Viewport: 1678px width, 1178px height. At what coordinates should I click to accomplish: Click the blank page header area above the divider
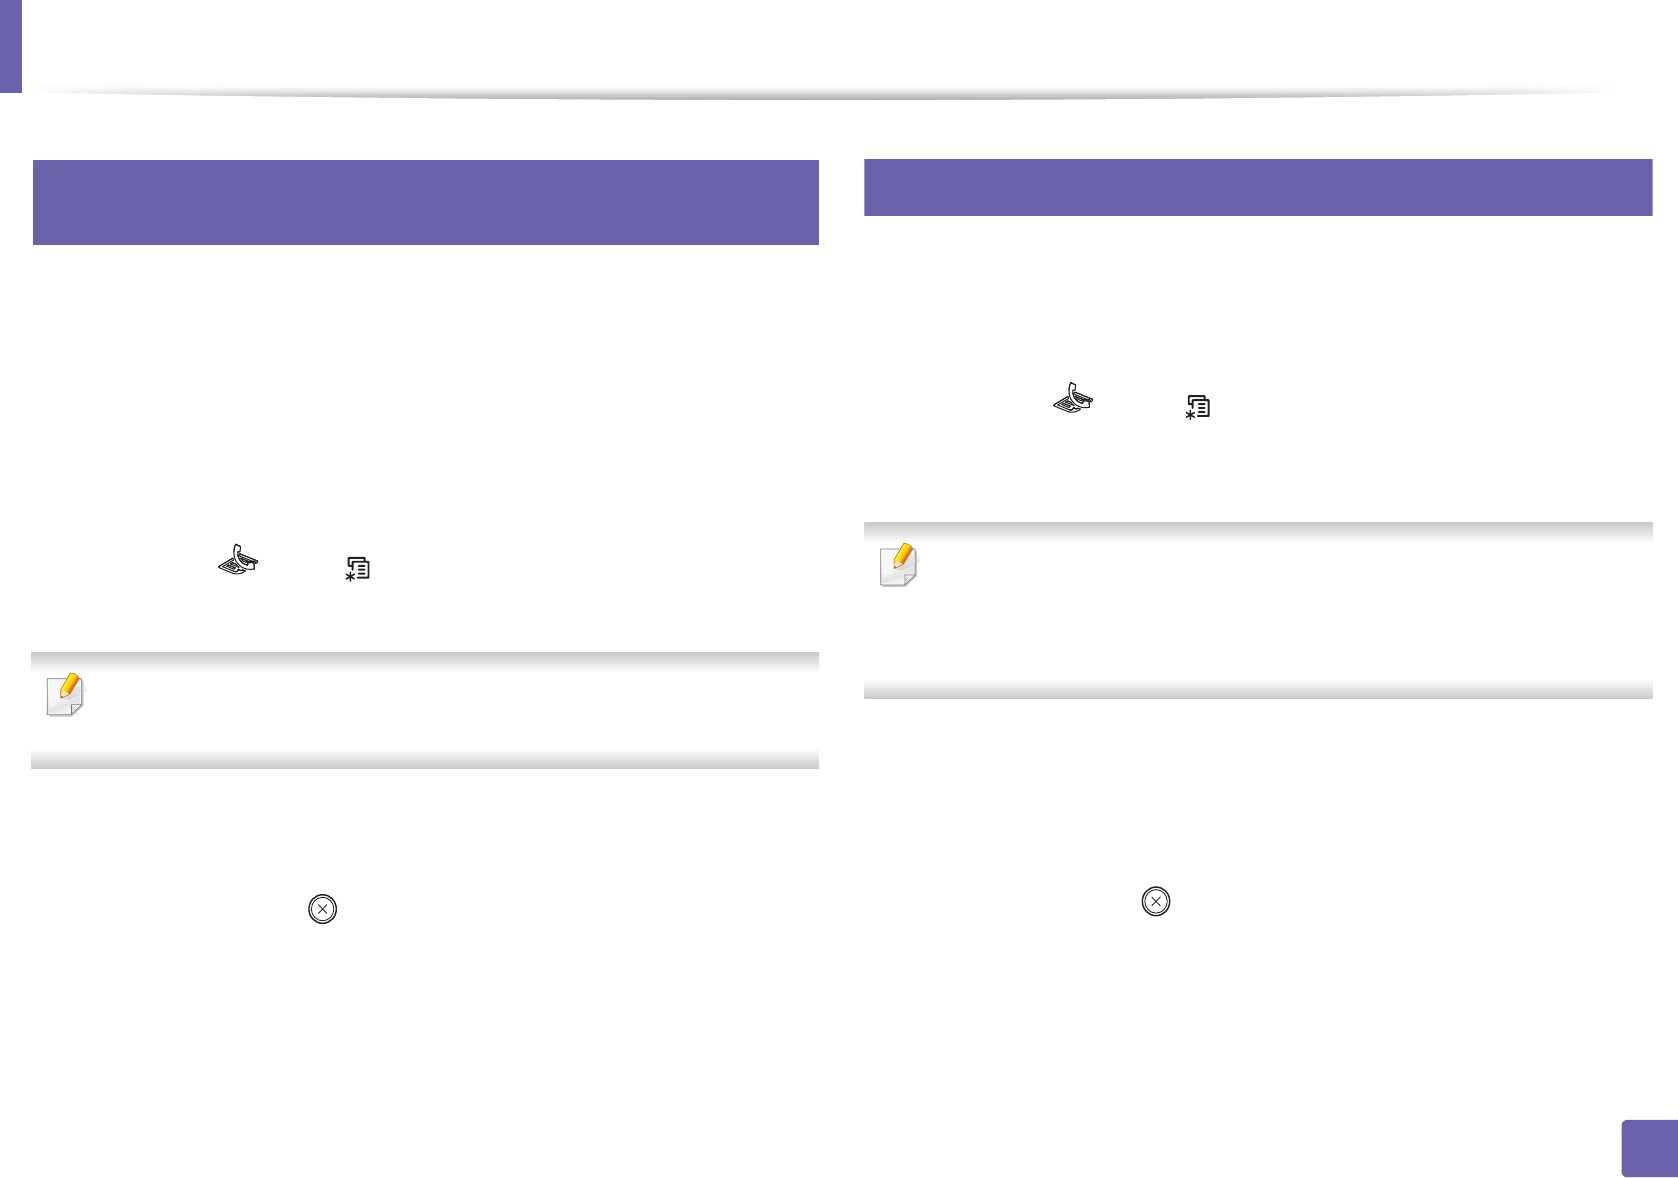point(820,45)
